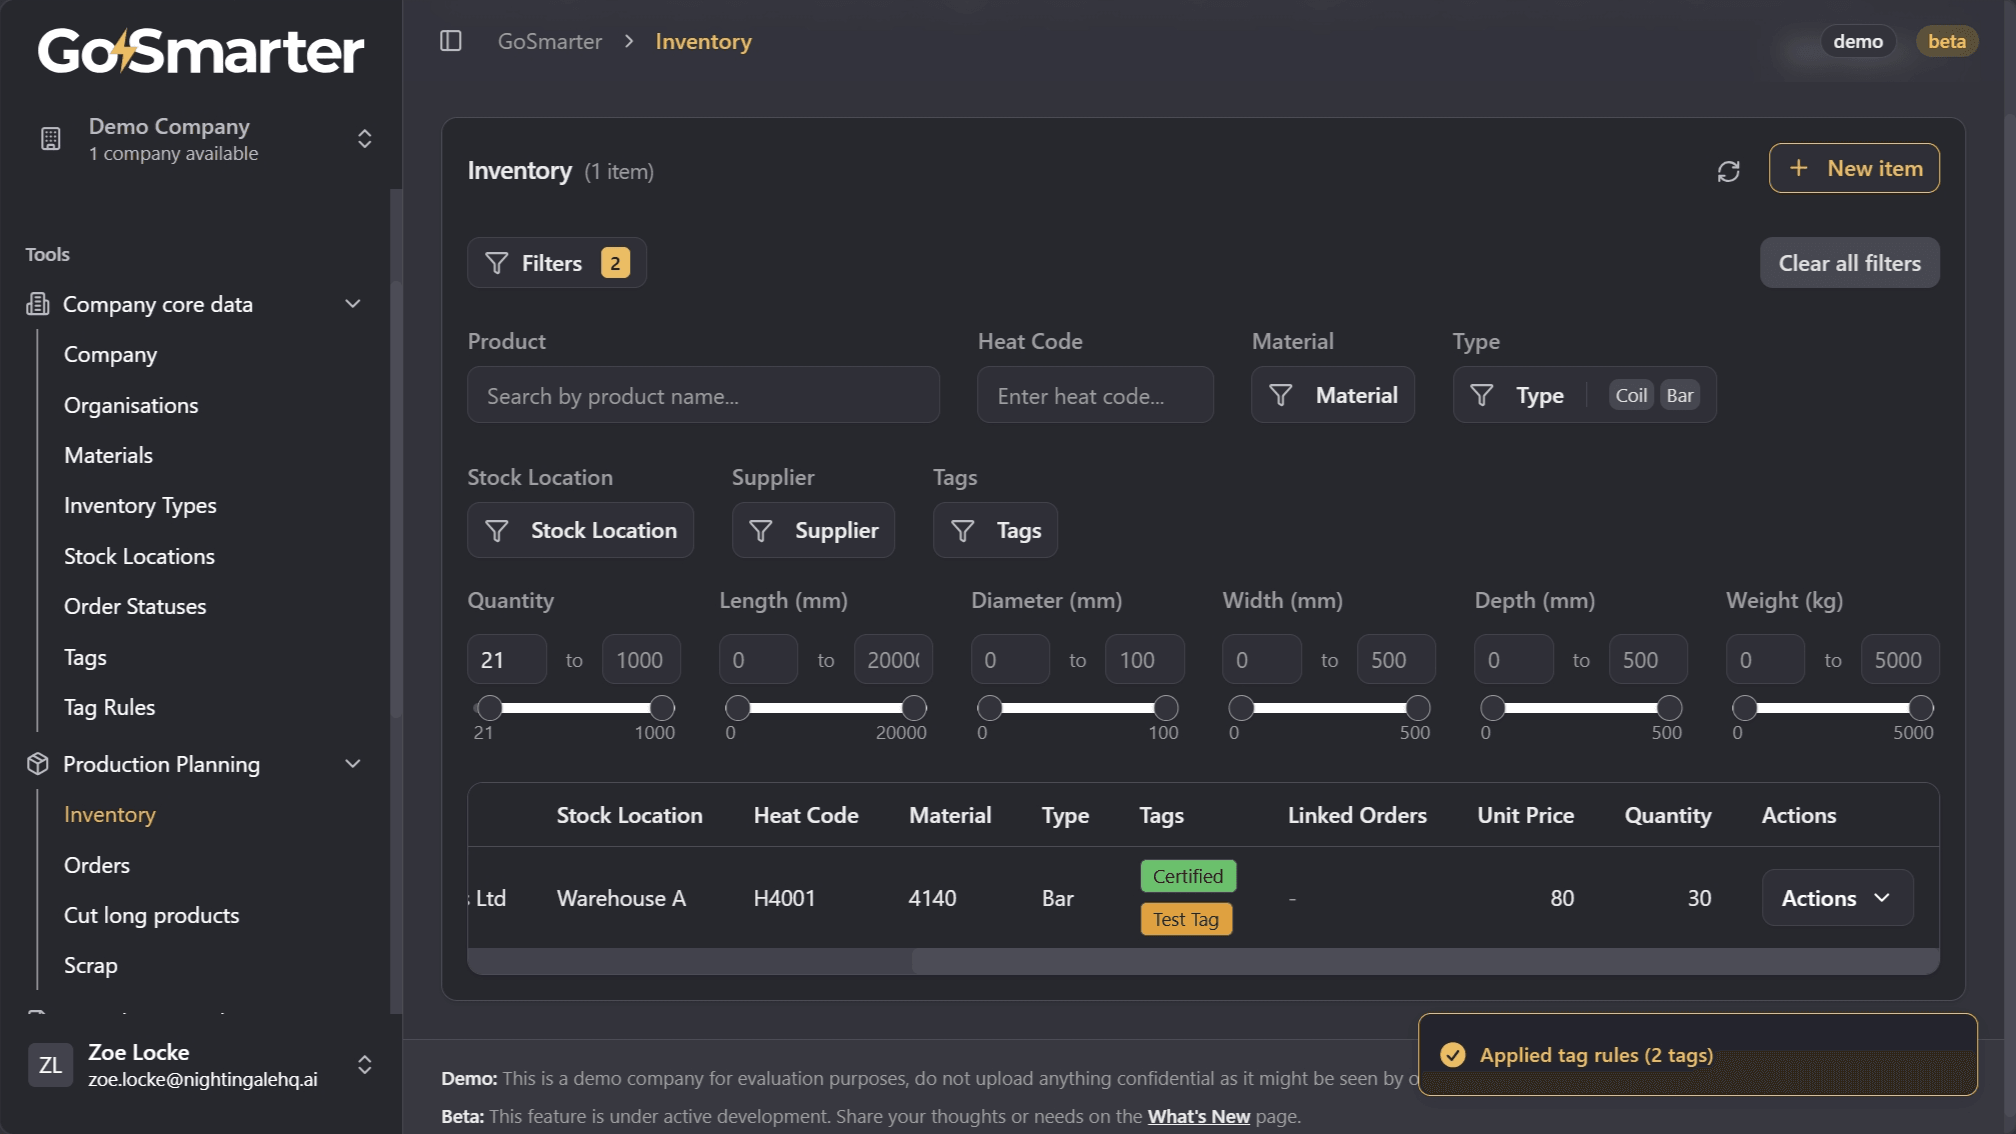Image resolution: width=2016 pixels, height=1134 pixels.
Task: Toggle the Coil type filter
Action: tap(1630, 395)
